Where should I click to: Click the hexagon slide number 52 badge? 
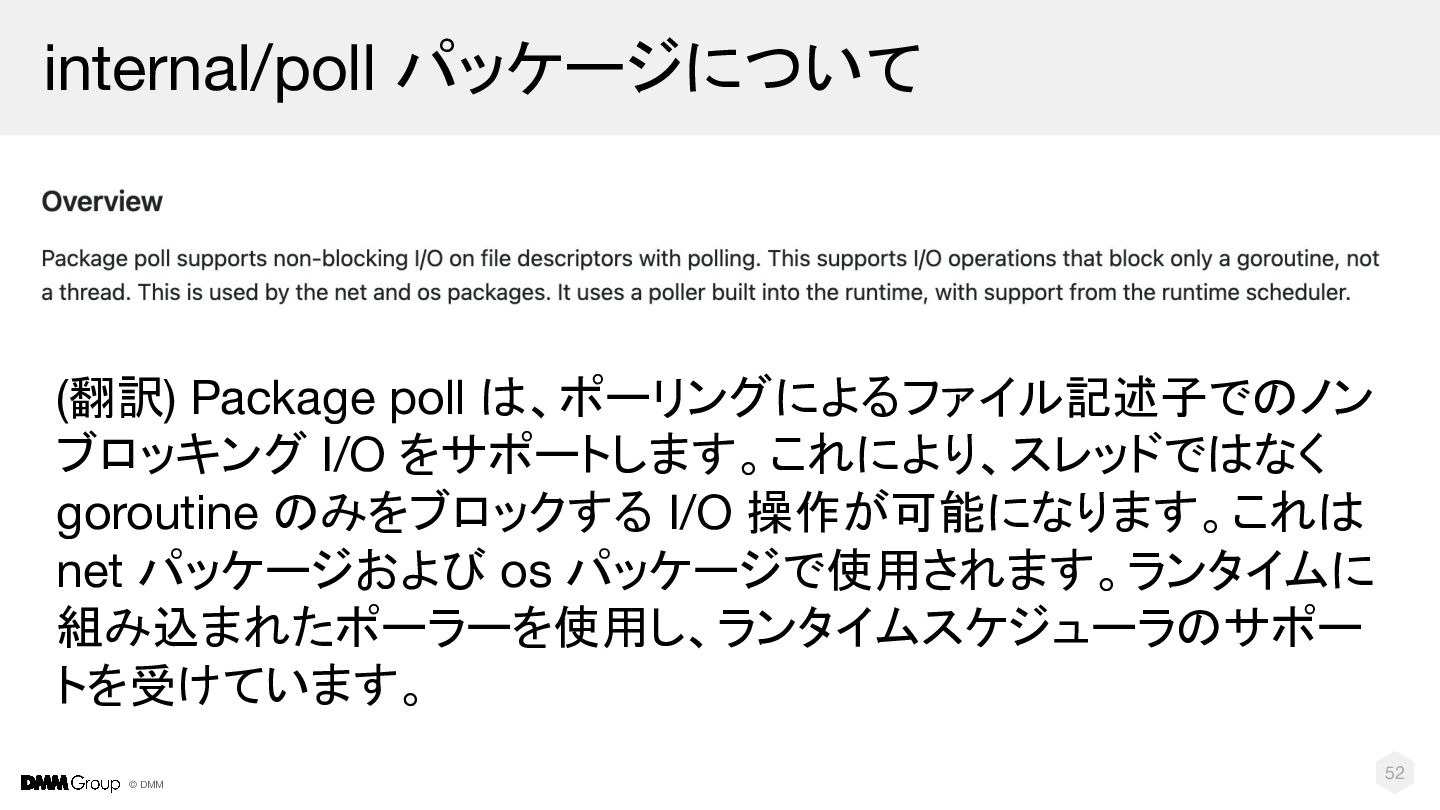click(x=1394, y=772)
